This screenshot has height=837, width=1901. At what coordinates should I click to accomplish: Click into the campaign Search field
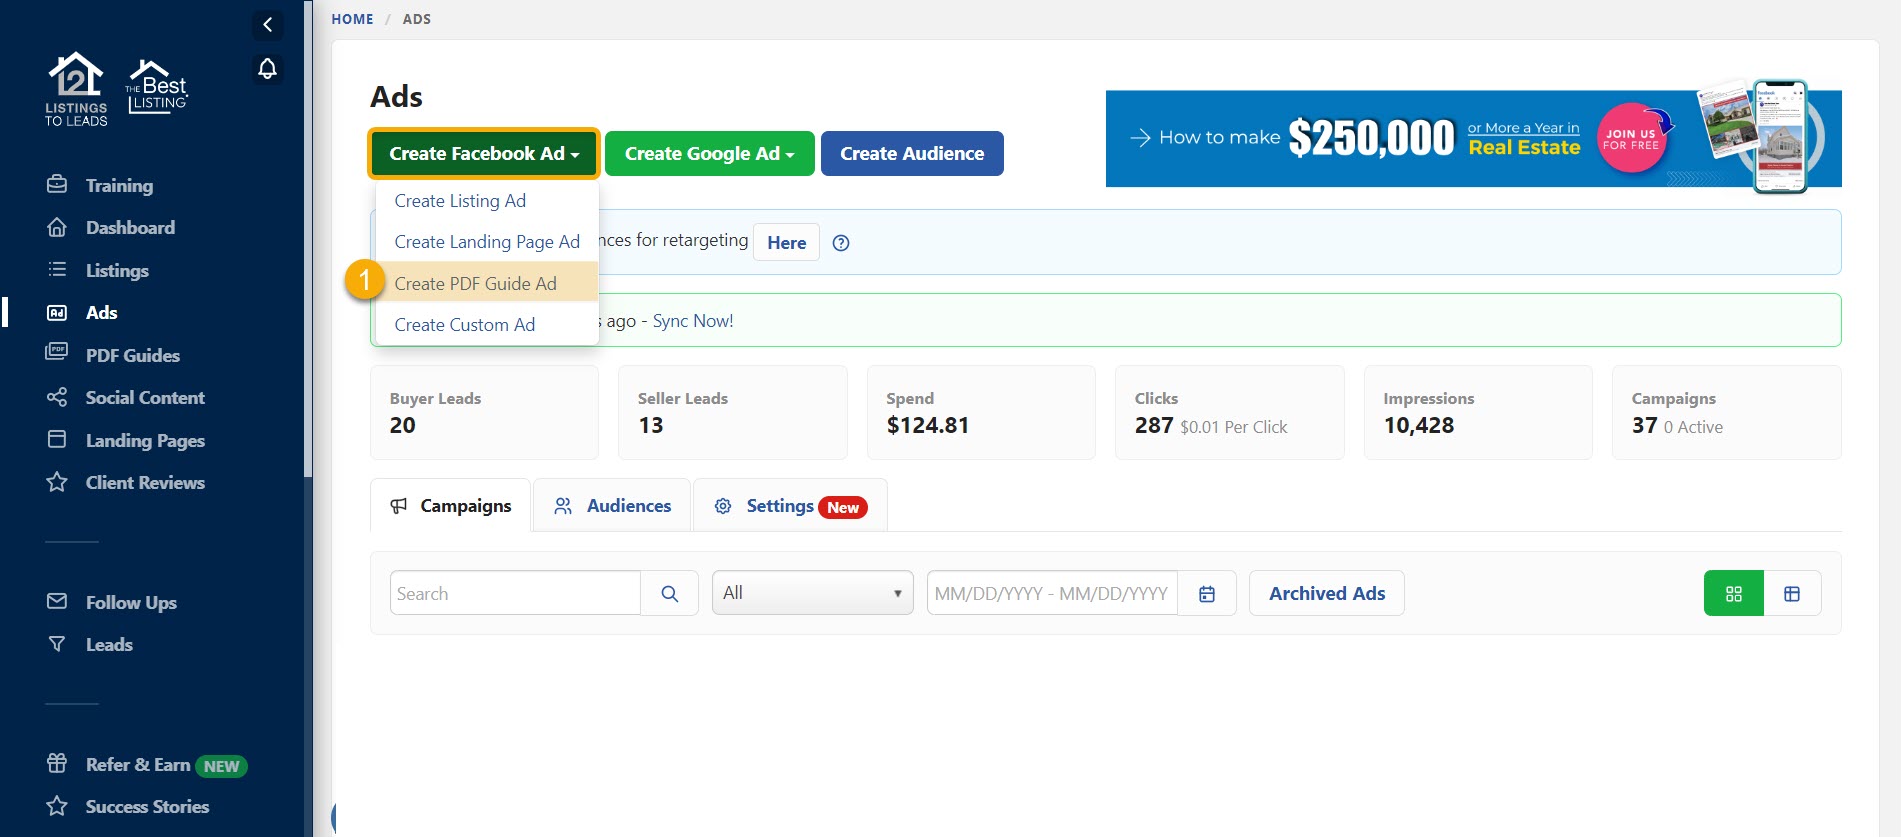(514, 594)
